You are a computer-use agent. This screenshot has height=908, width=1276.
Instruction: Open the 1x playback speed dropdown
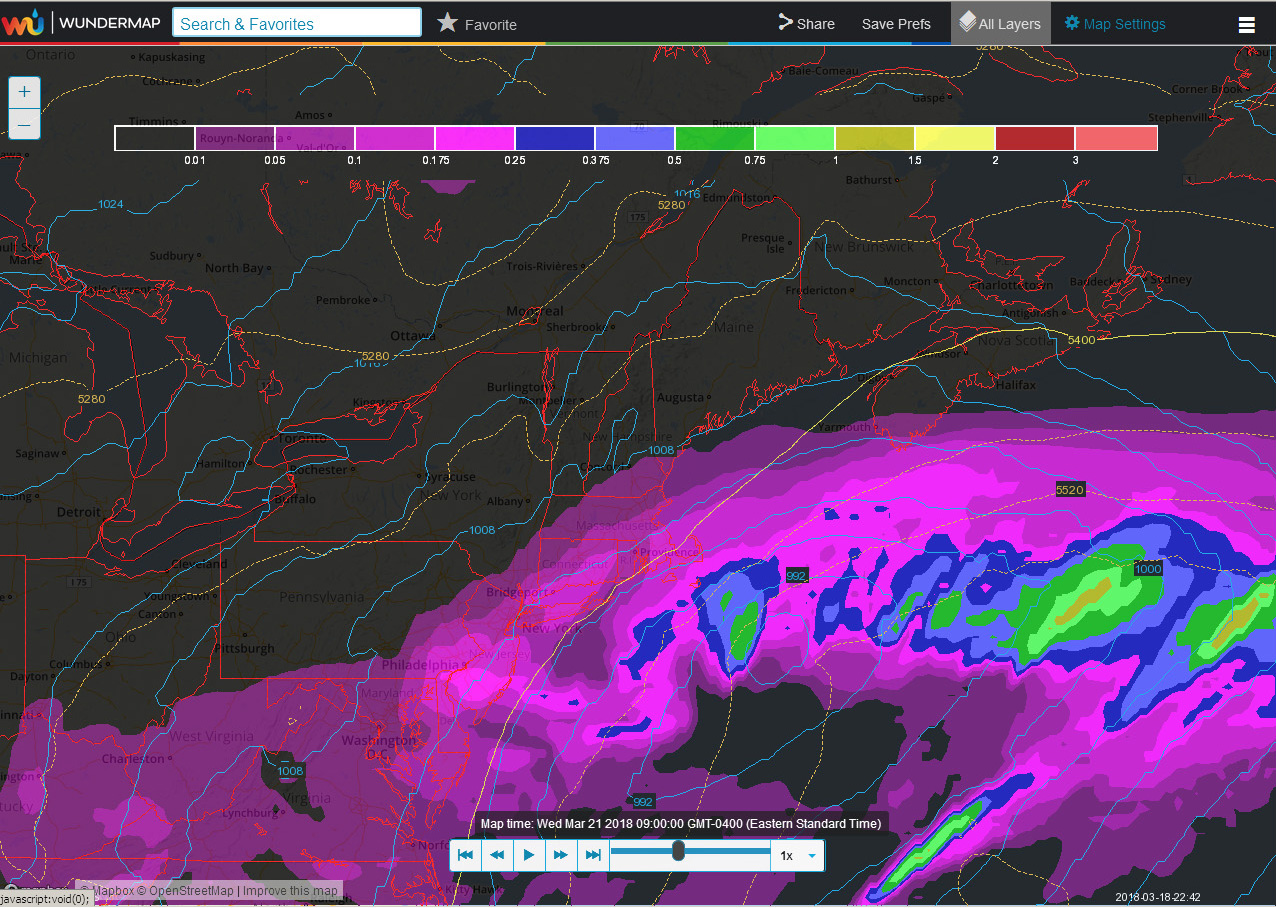click(x=798, y=856)
